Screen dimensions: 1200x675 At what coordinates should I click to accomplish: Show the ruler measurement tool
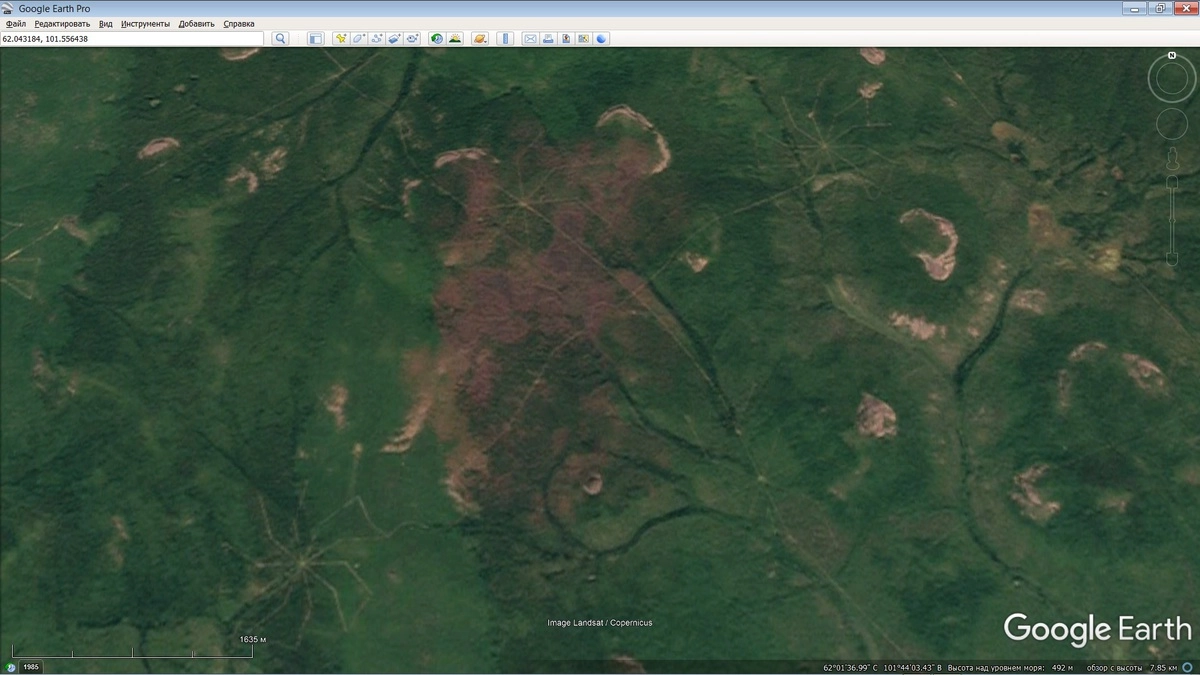point(505,39)
